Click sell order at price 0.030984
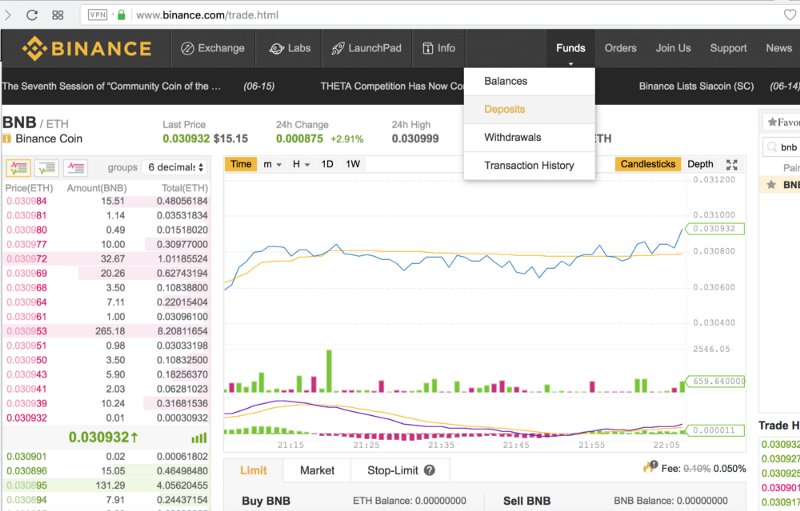800x511 pixels. (x=107, y=201)
